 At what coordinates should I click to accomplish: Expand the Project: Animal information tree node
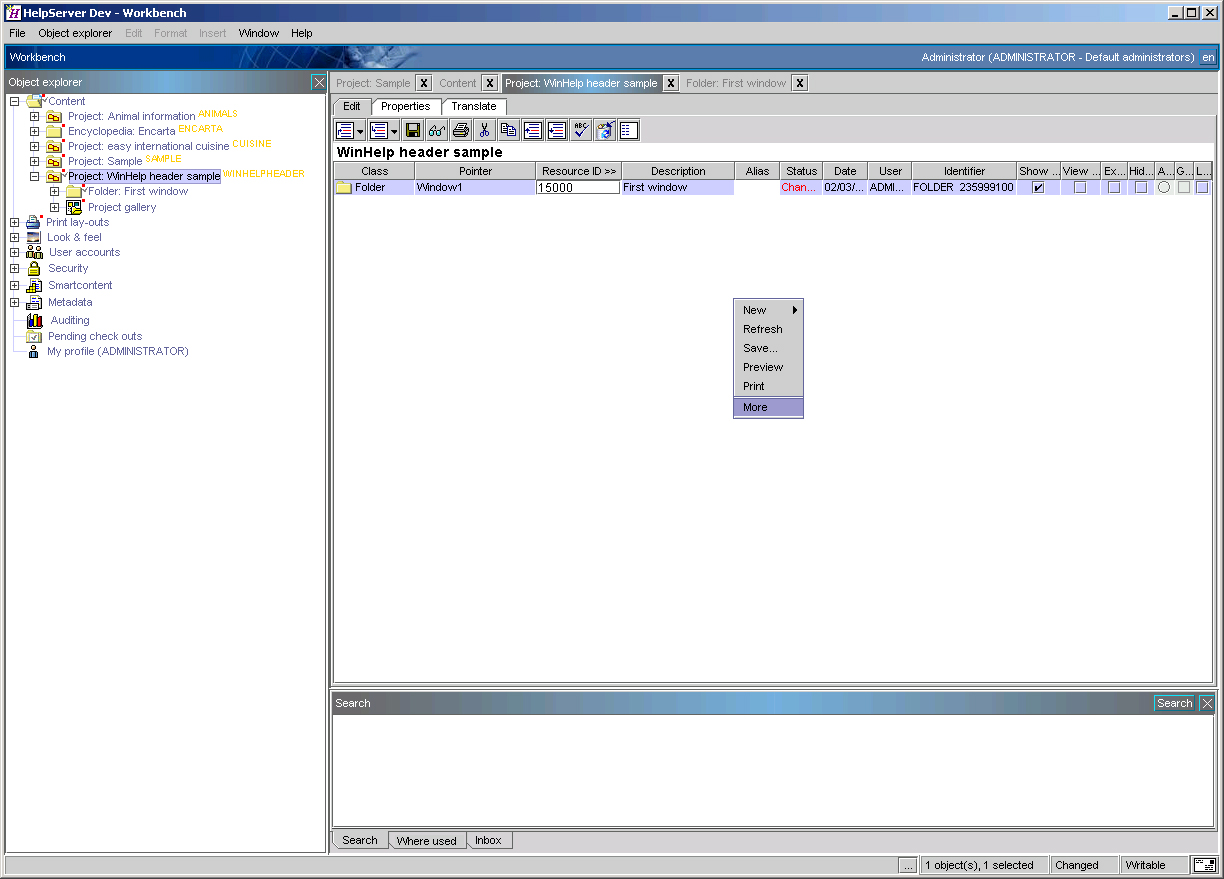coord(33,115)
